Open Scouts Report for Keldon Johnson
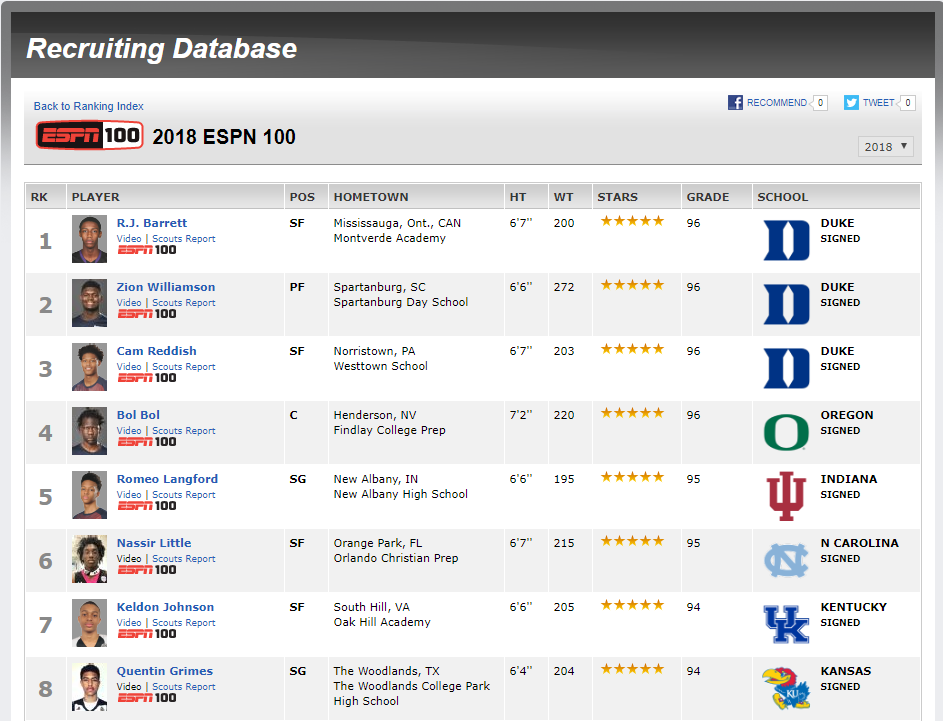The height and width of the screenshot is (721, 943). point(183,623)
